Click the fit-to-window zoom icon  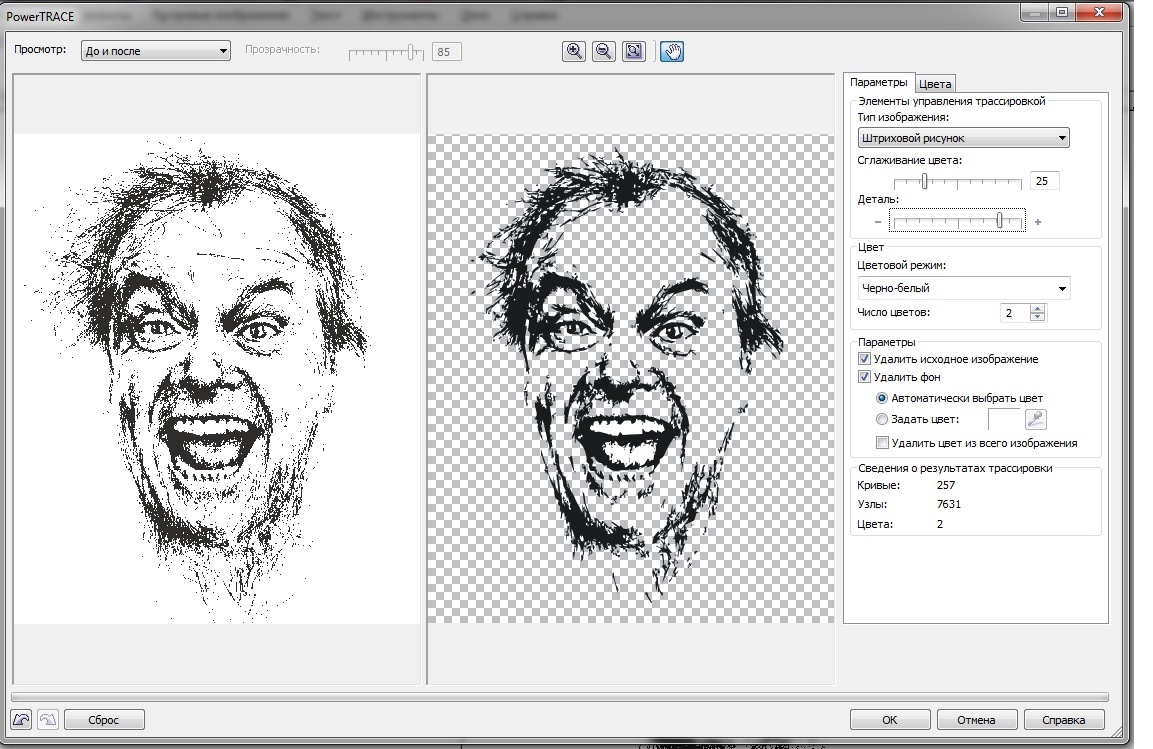pyautogui.click(x=634, y=51)
